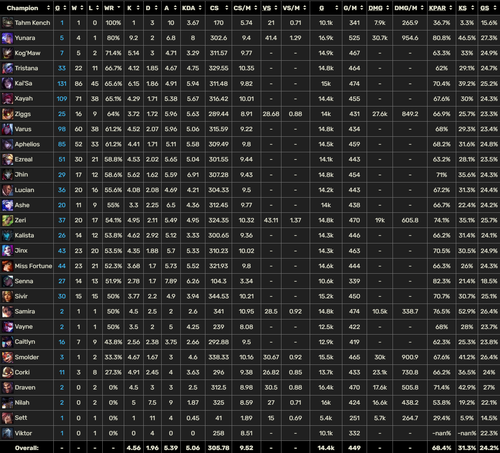
Task: Sort by G/M gold per minute header
Action: pos(354,8)
